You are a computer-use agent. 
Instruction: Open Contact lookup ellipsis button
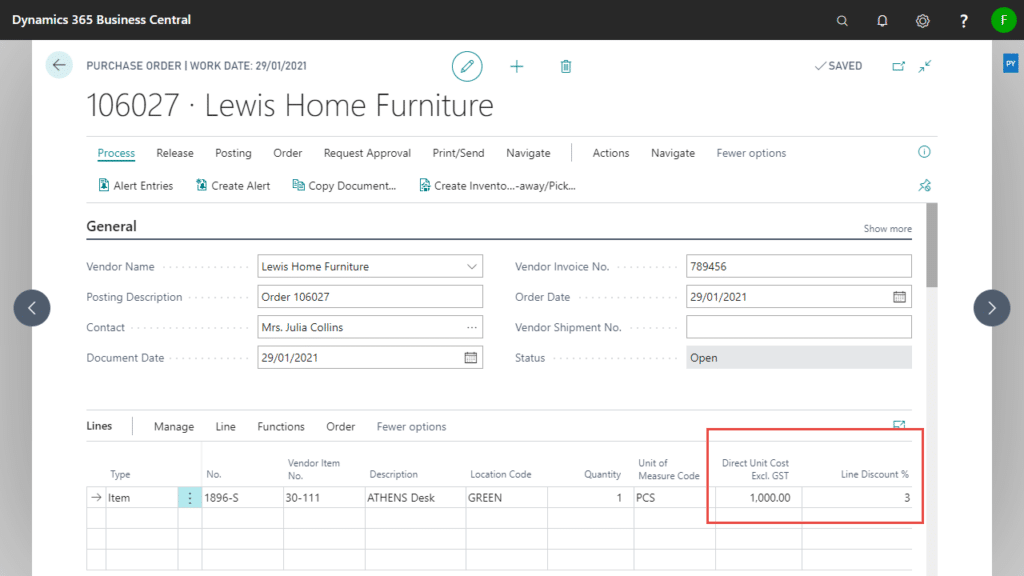(472, 327)
